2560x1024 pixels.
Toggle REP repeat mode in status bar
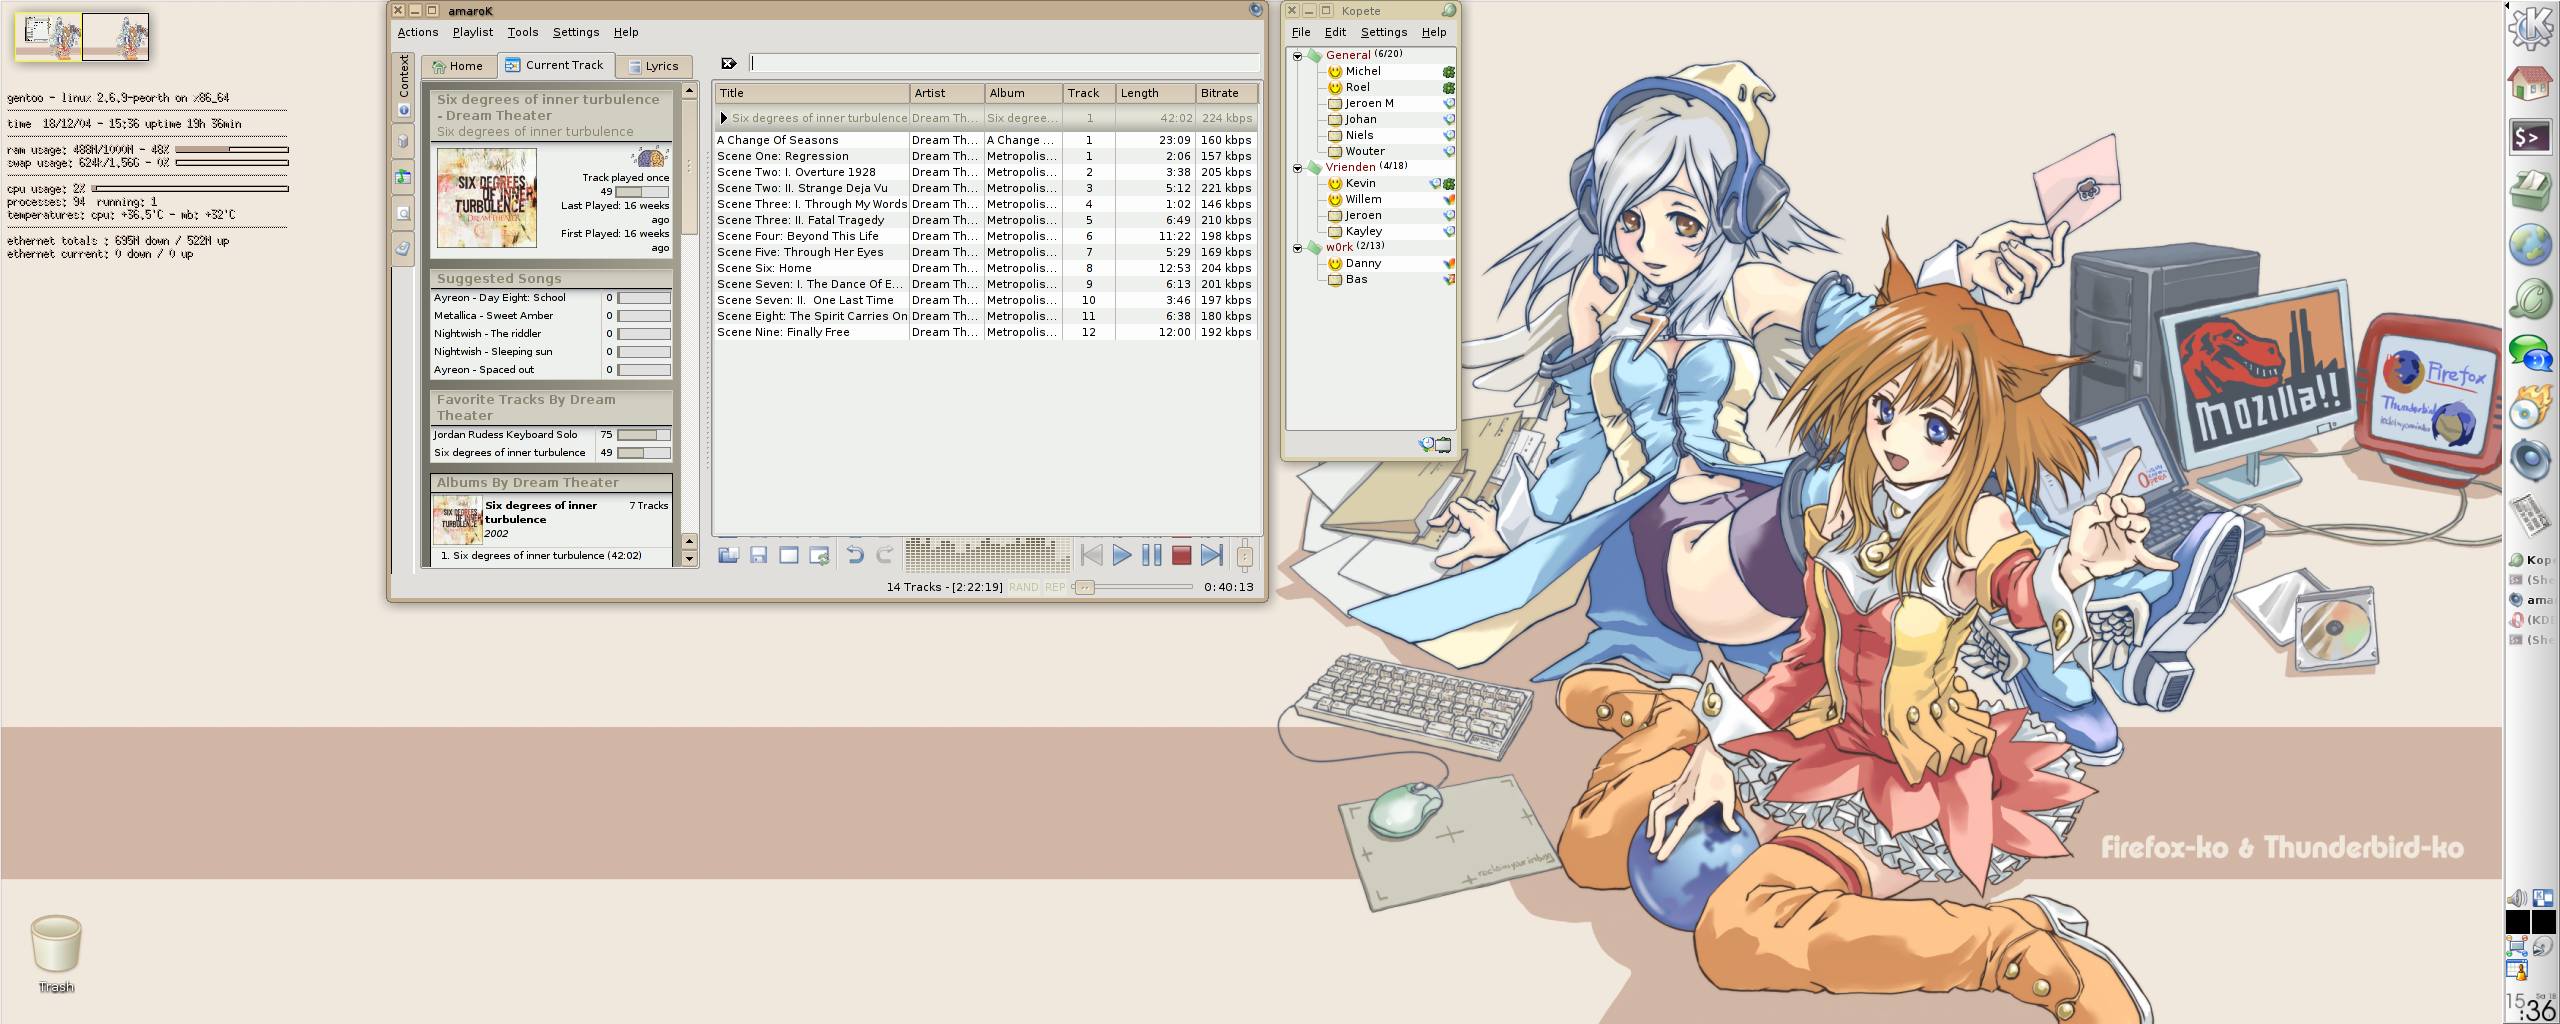[x=1055, y=587]
